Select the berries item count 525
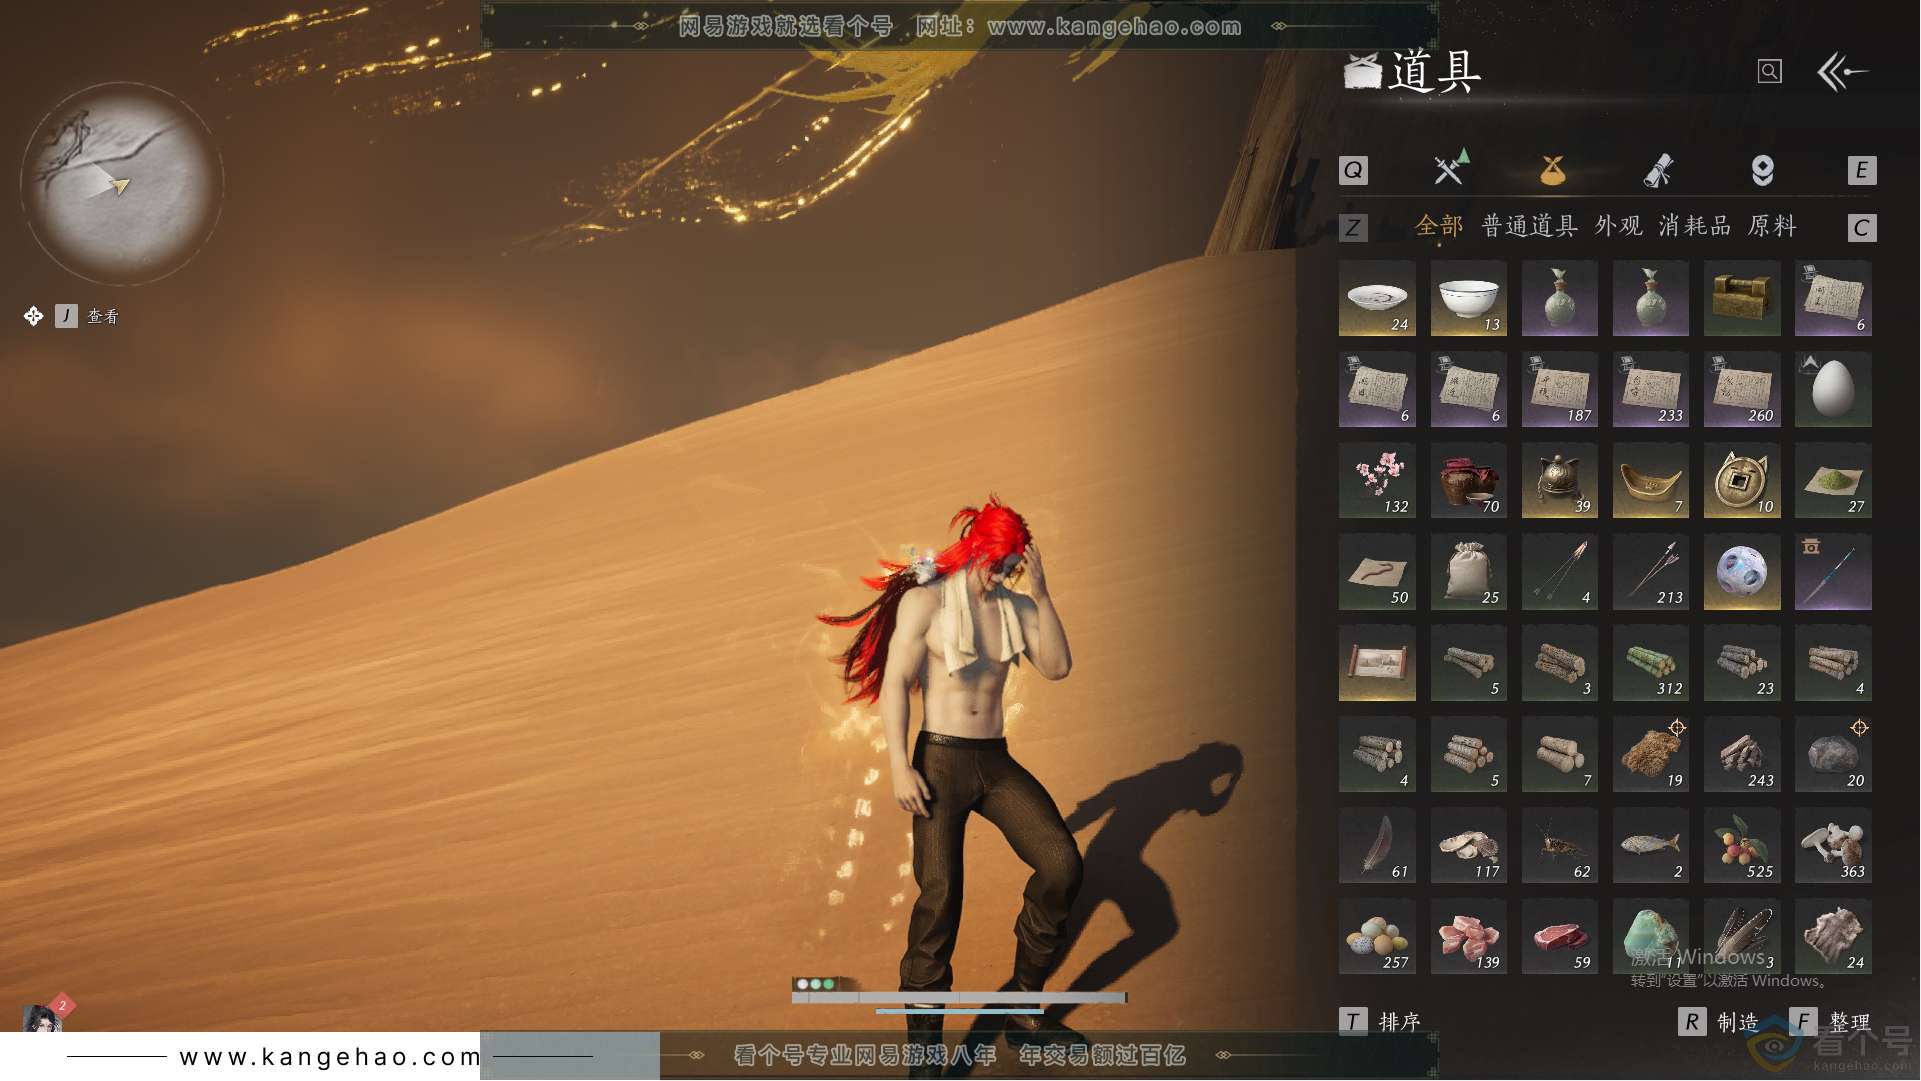Screen dimensions: 1921x1081 pyautogui.click(x=1742, y=845)
